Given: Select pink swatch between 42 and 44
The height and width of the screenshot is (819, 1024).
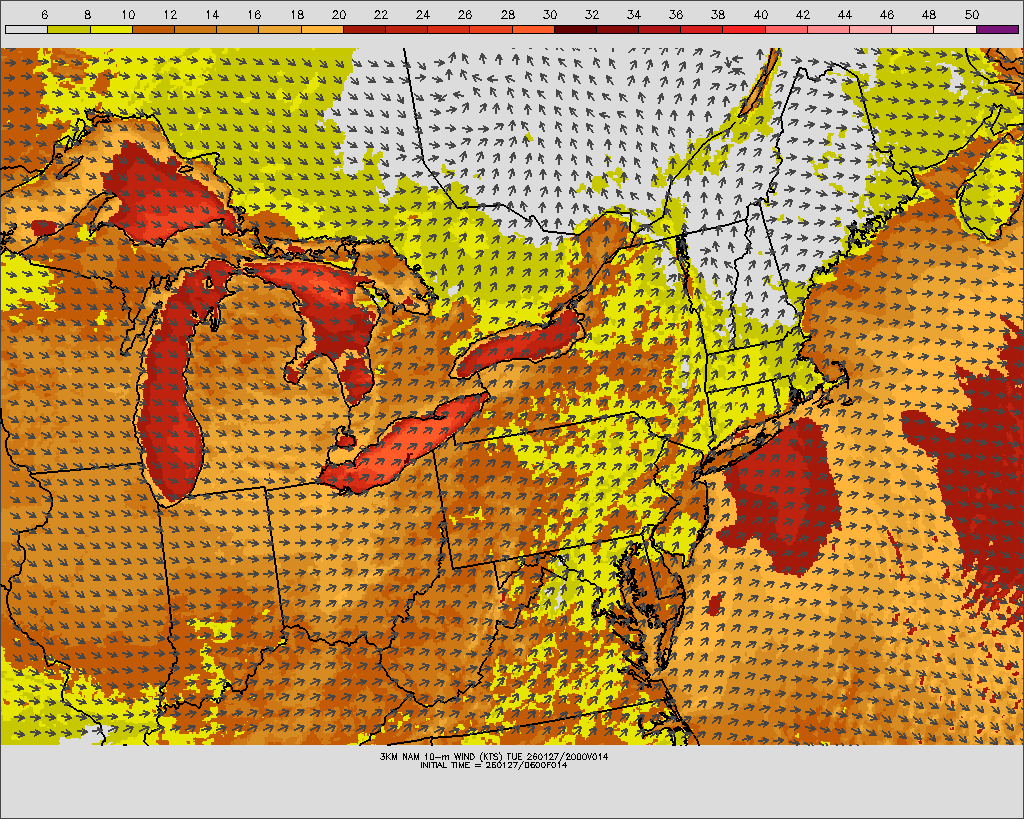Looking at the screenshot, I should (828, 29).
